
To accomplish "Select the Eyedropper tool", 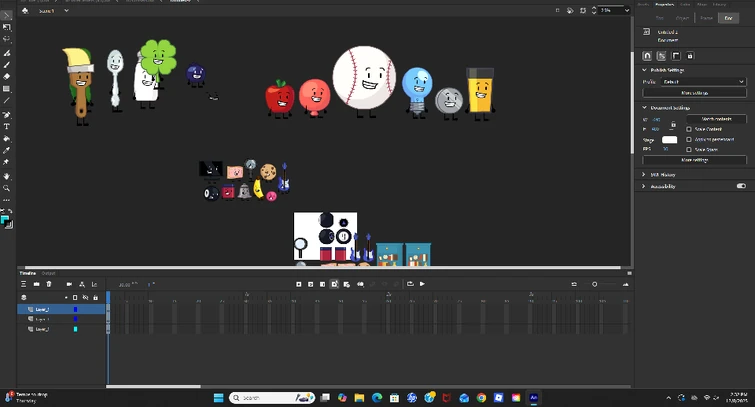I will coord(7,150).
